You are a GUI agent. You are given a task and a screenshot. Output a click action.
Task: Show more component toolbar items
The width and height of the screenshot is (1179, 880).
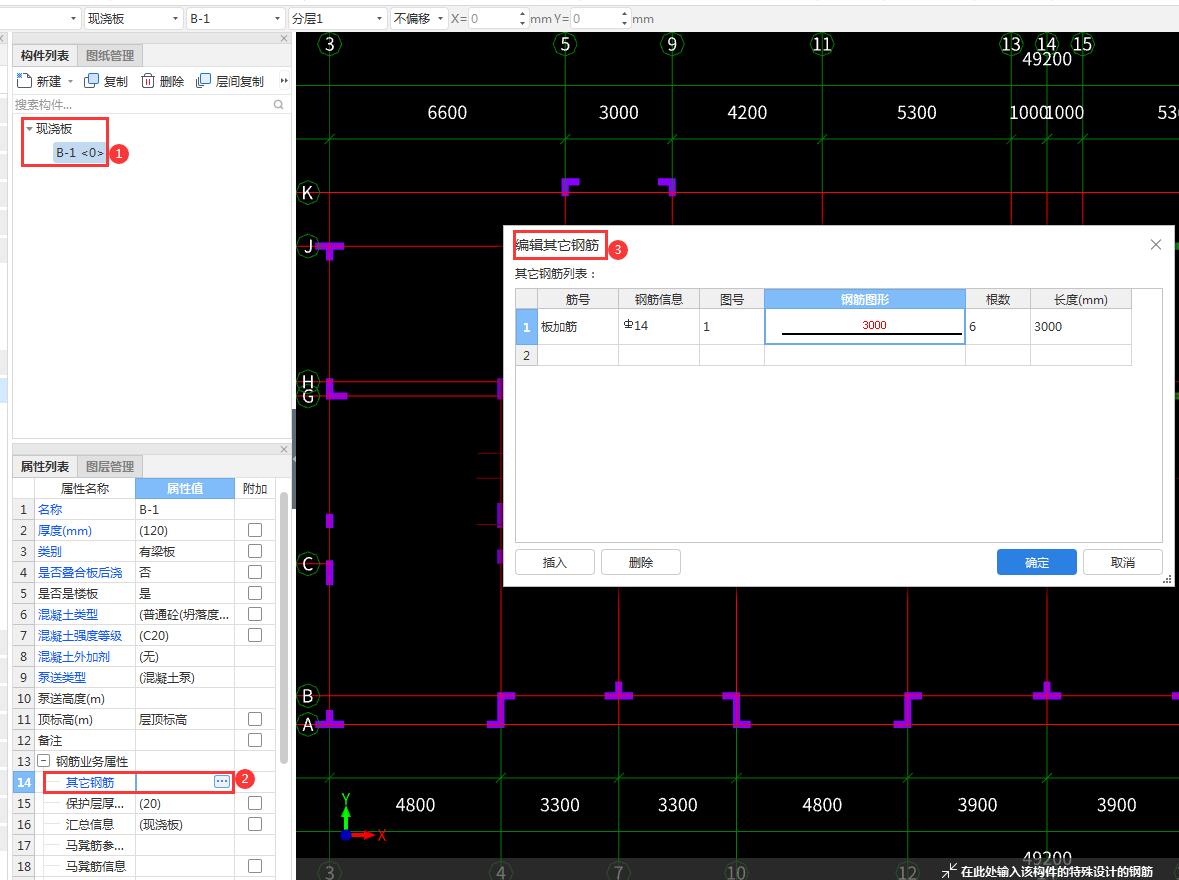(x=284, y=80)
